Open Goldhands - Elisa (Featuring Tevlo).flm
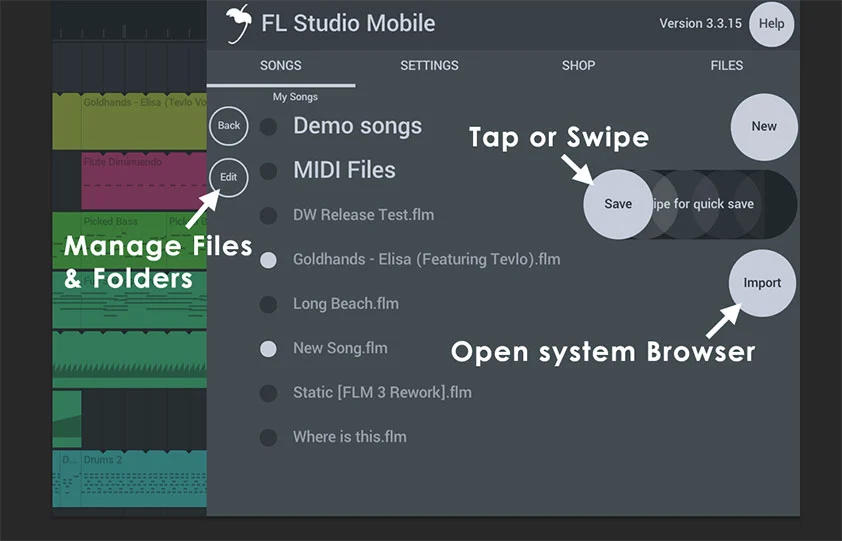The image size is (842, 541). click(426, 259)
